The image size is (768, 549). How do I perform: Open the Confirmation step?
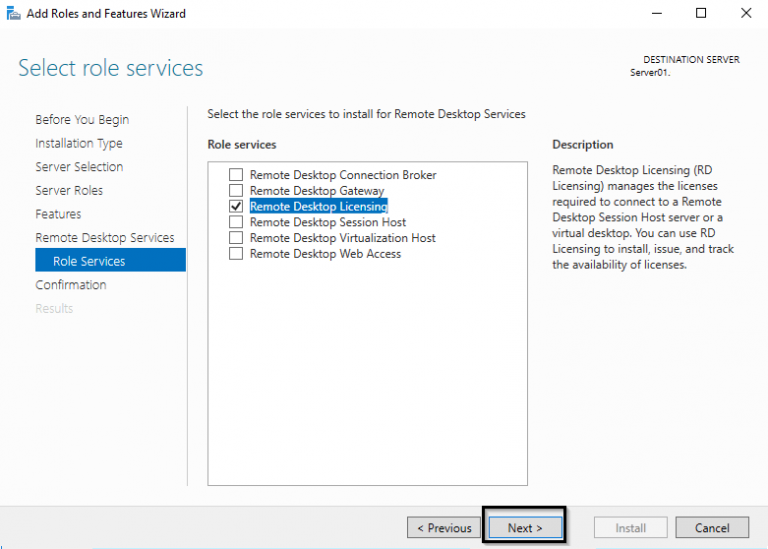pos(71,285)
